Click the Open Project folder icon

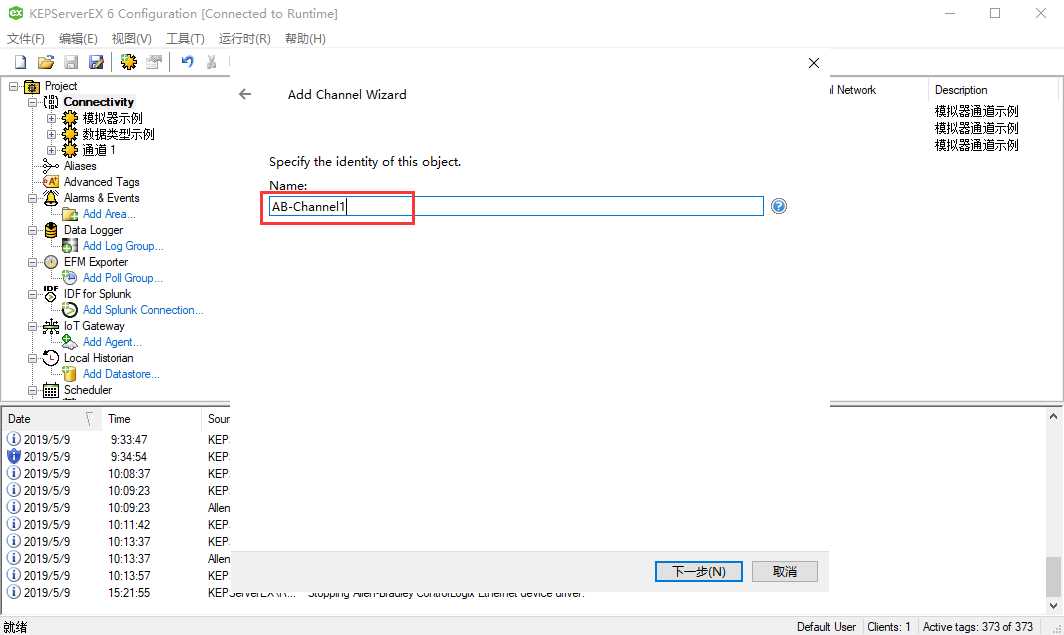[x=45, y=62]
